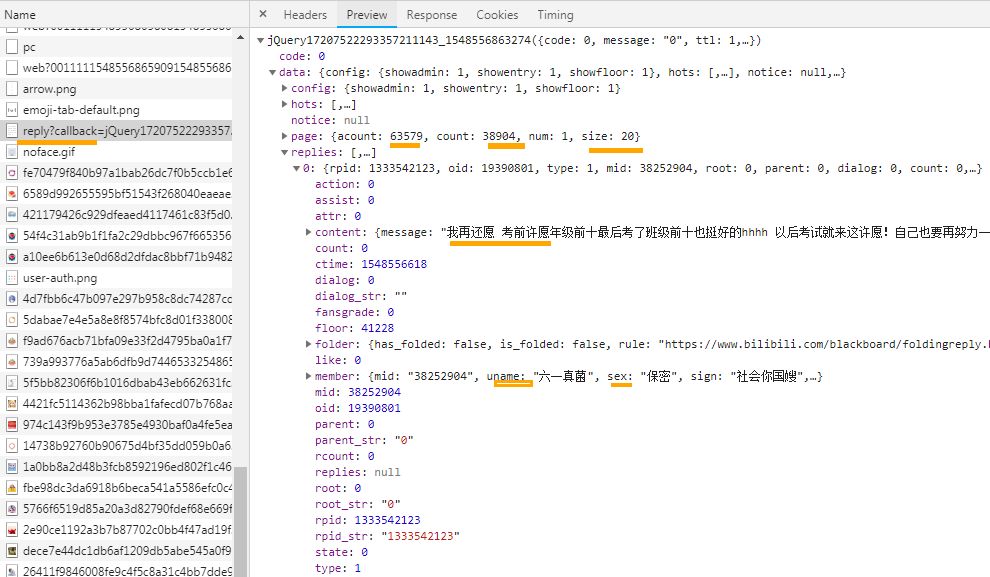Viewport: 990px width, 577px height.
Task: Select 4d7fbb6c47b097e297 image icon
Action: [11, 299]
